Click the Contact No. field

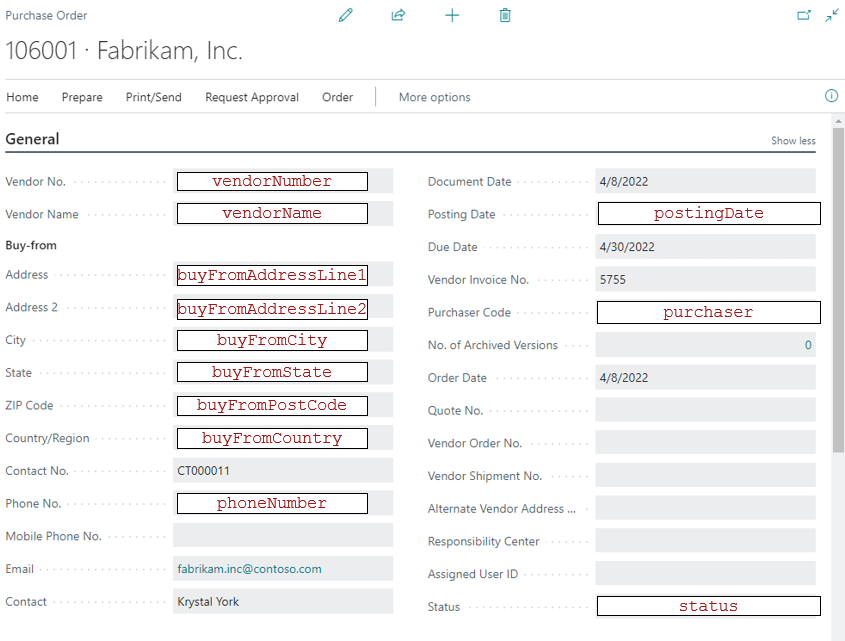point(283,470)
